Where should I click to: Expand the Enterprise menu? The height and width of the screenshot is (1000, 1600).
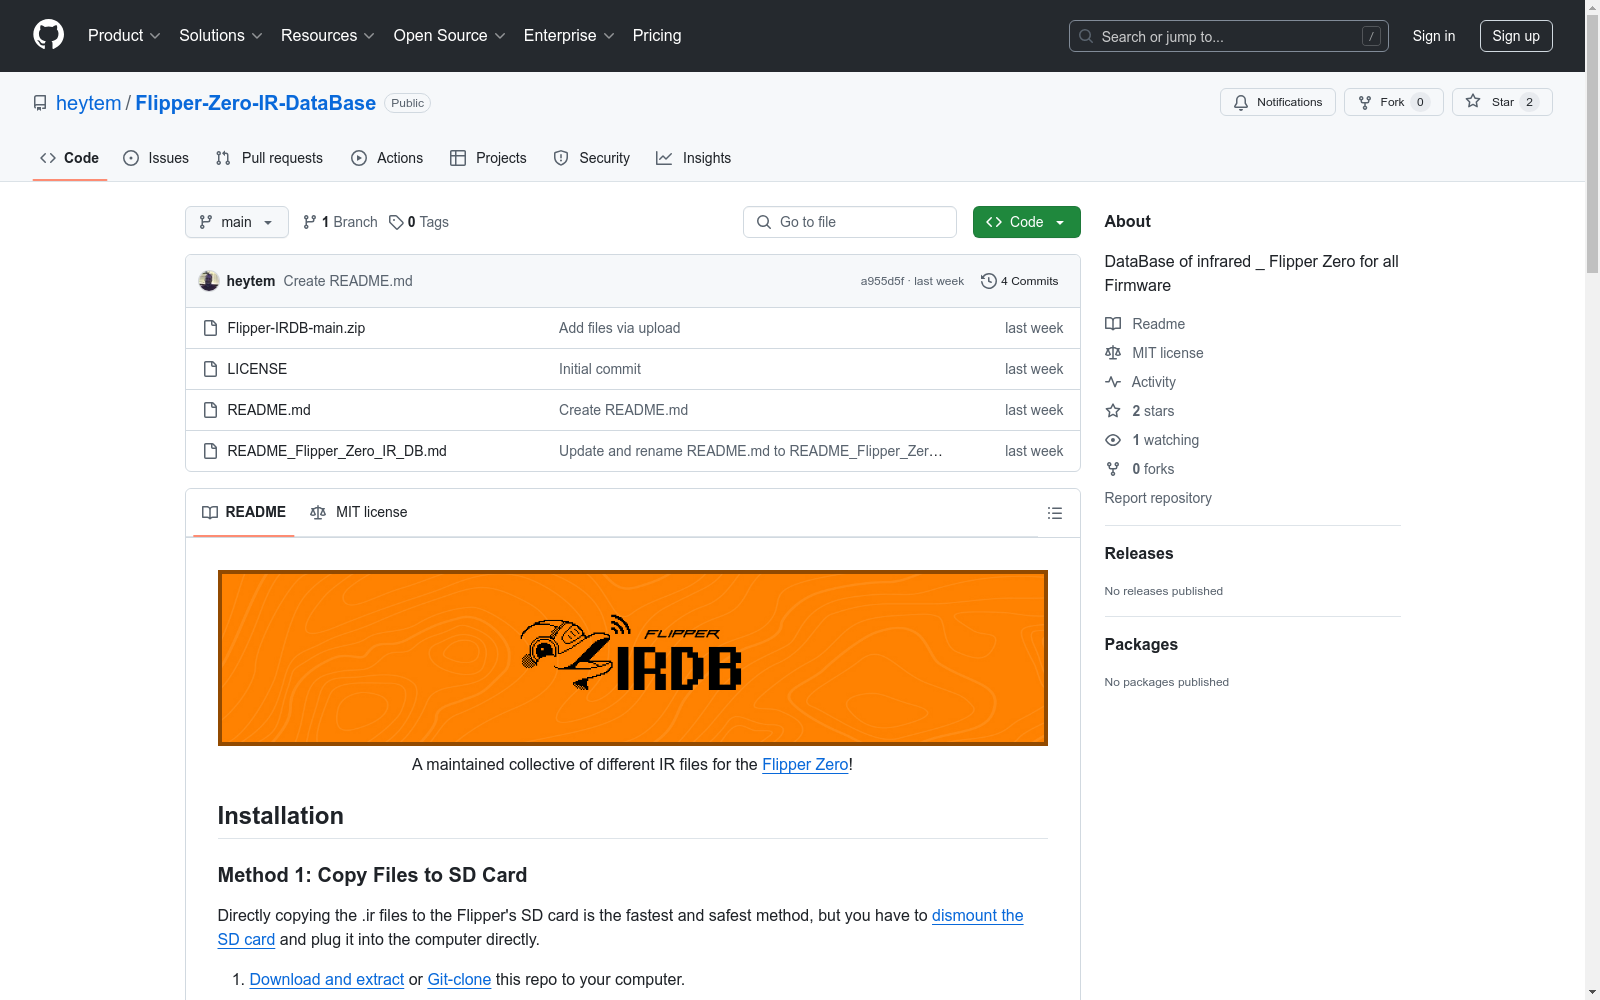569,35
